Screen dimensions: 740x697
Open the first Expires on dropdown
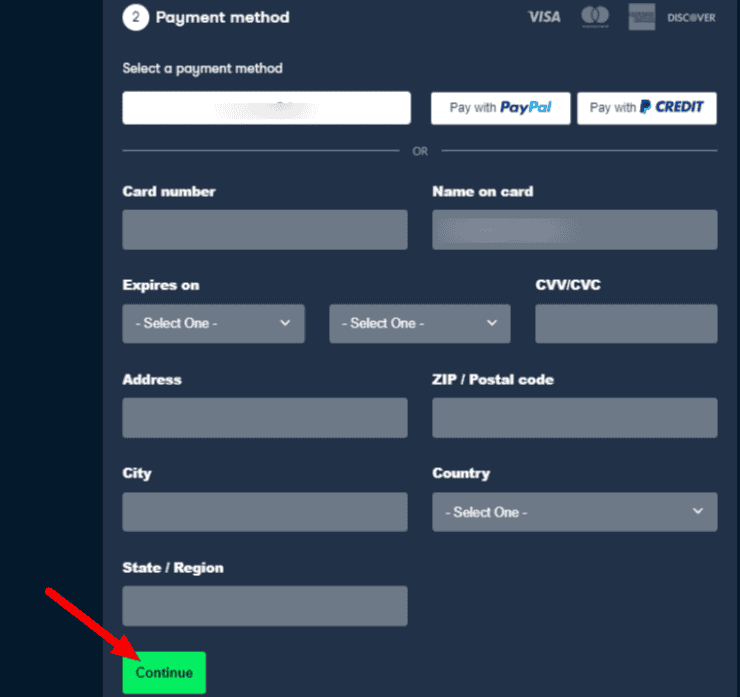tap(213, 323)
